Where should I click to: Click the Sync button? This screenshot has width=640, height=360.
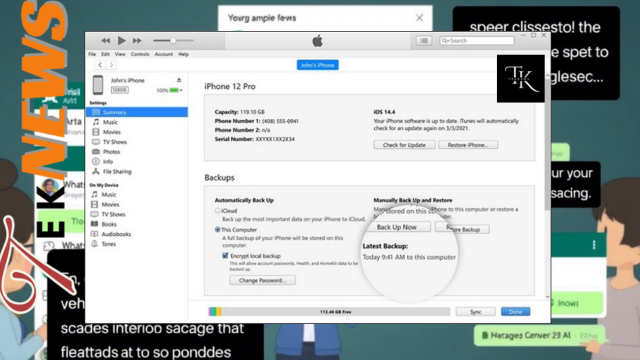(476, 311)
